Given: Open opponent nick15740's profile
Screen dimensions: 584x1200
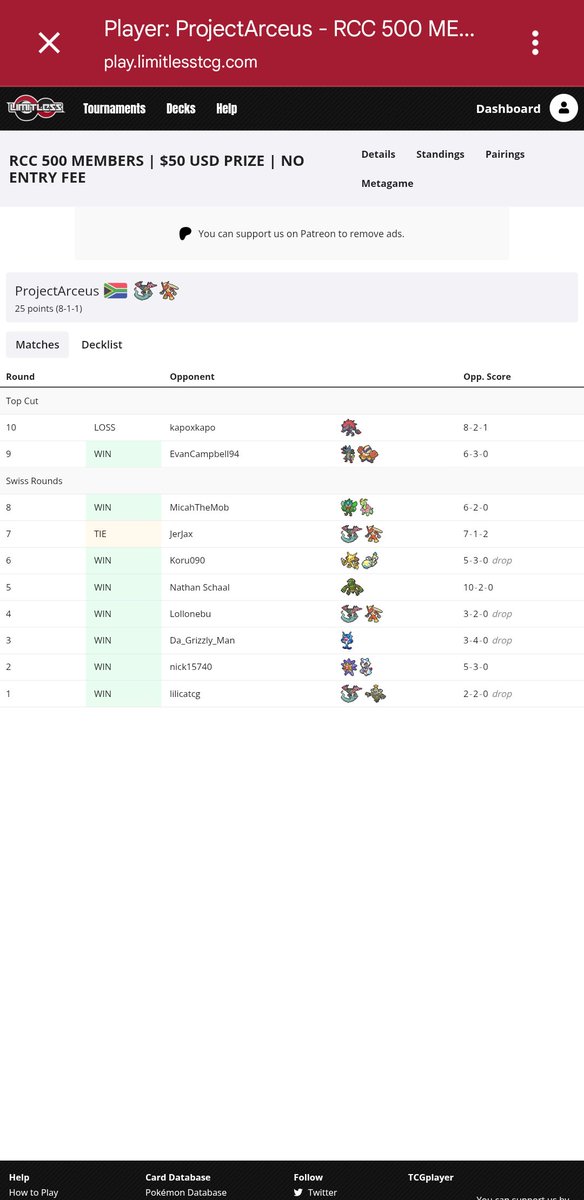Looking at the screenshot, I should pos(190,667).
